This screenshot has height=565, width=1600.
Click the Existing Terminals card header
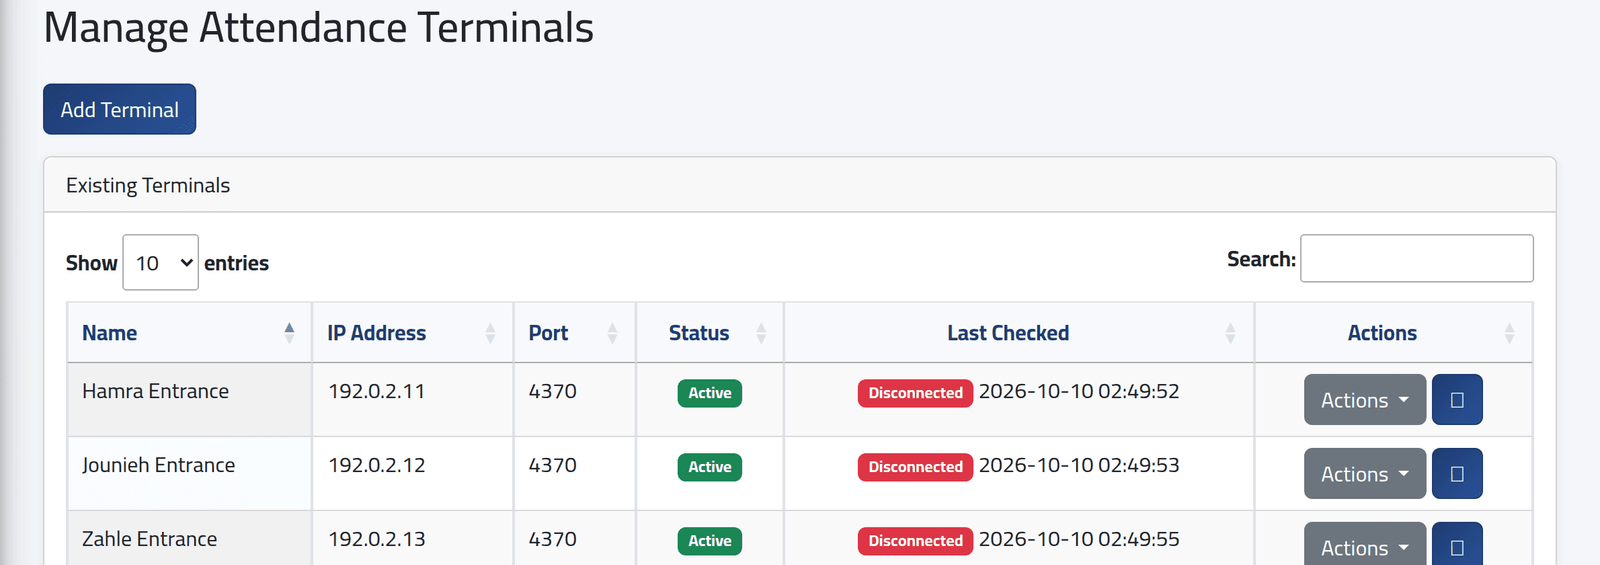799,185
